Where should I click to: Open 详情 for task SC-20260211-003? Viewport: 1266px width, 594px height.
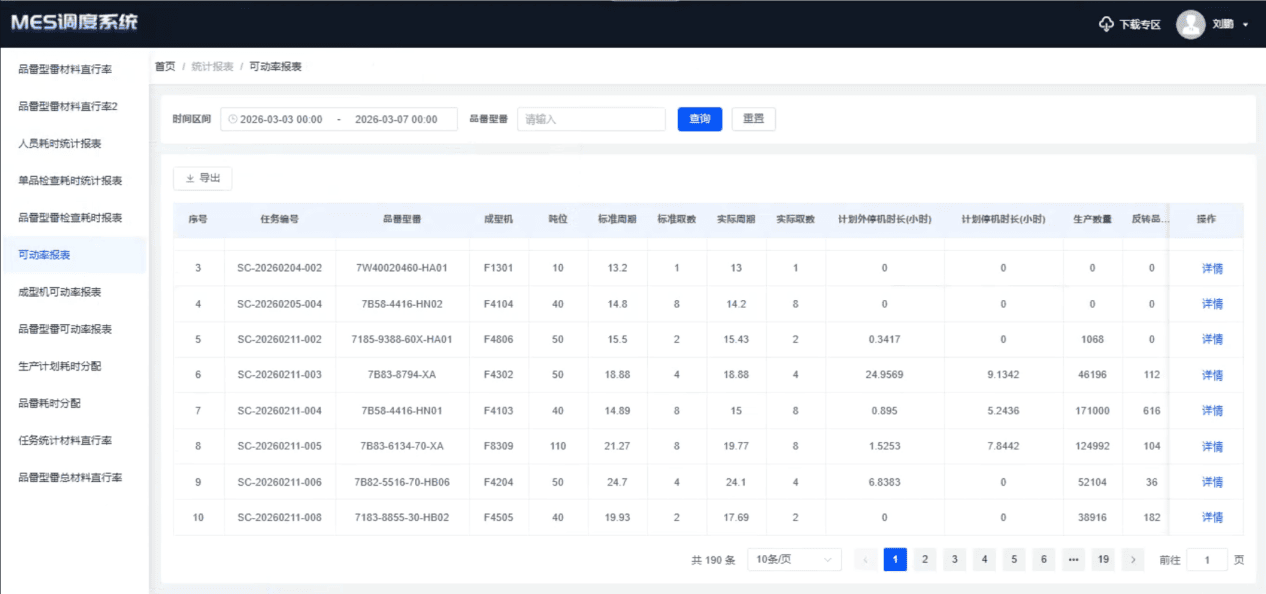[1210, 375]
